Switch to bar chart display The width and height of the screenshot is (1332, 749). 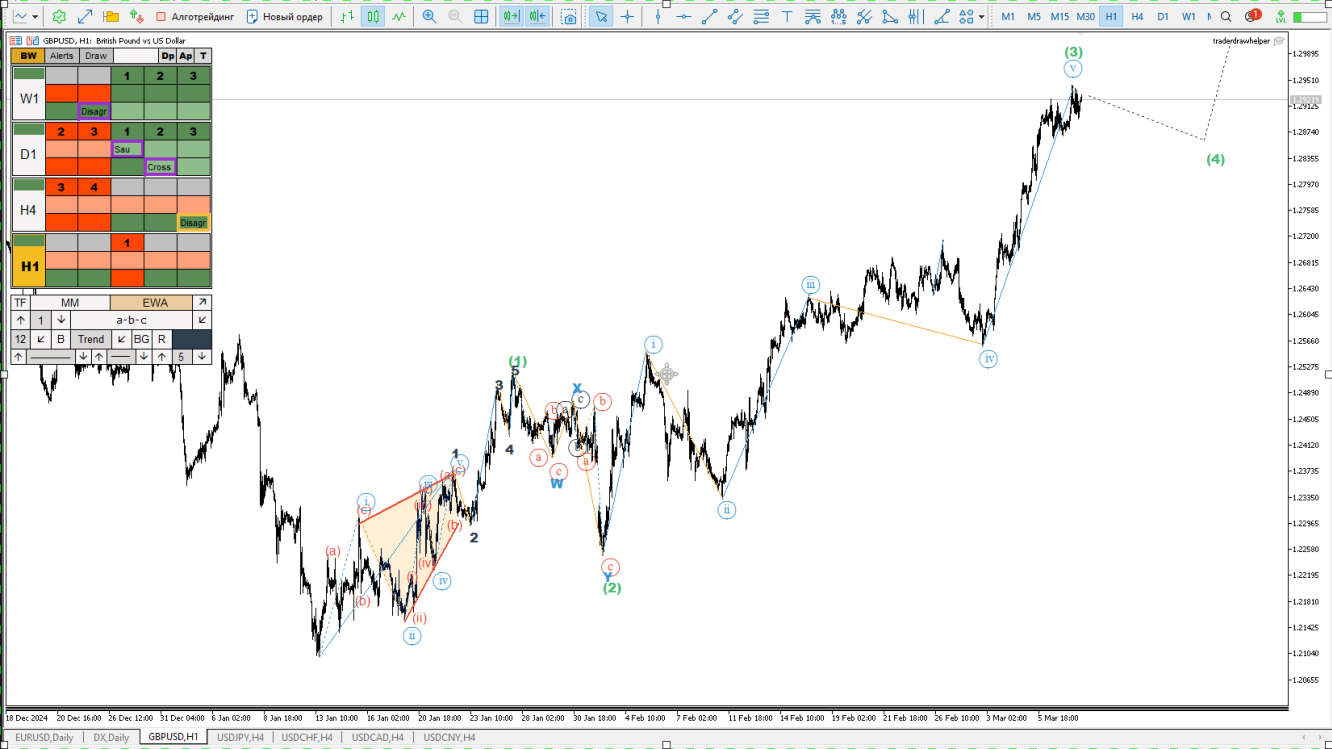pyautogui.click(x=347, y=17)
